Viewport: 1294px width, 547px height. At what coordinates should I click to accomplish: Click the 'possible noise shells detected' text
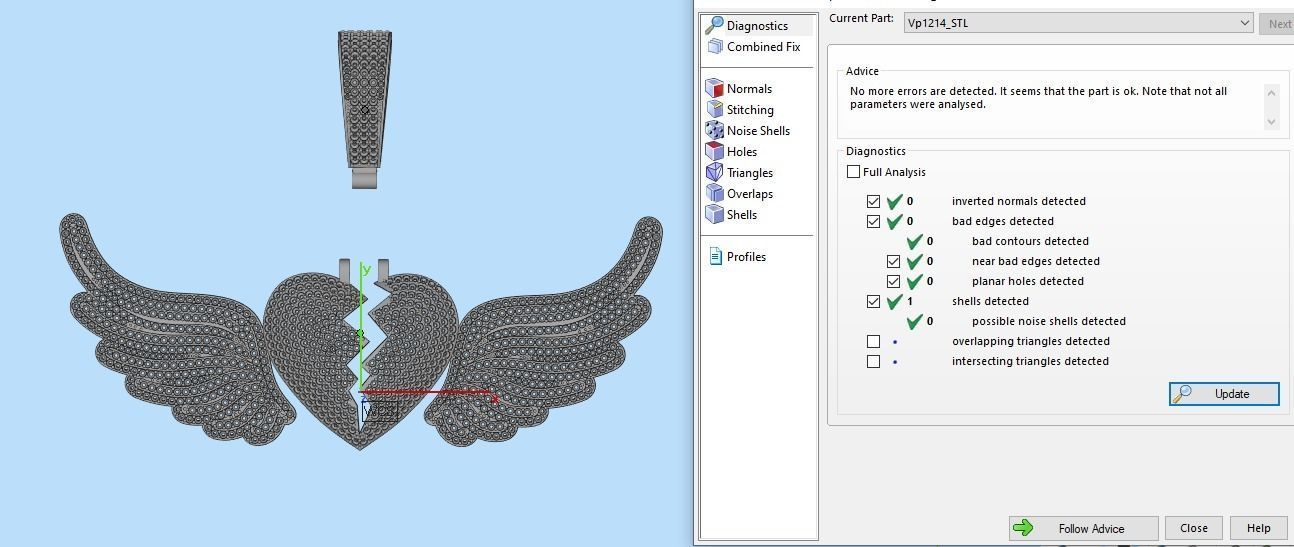pos(1049,321)
